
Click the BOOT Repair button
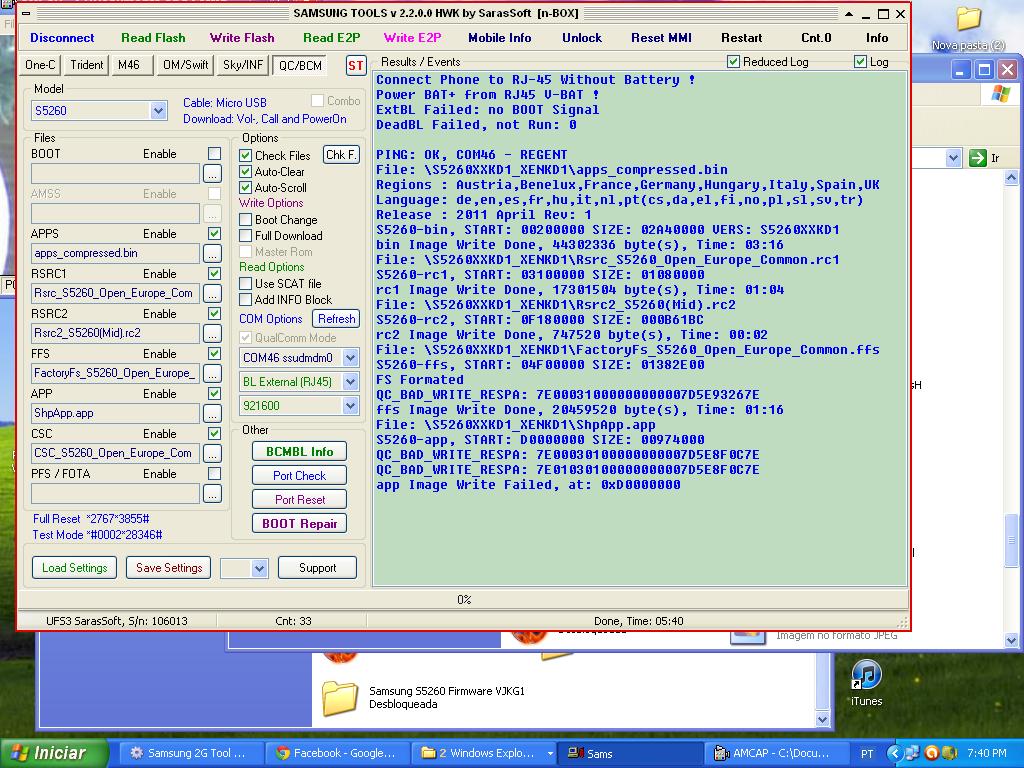[299, 524]
